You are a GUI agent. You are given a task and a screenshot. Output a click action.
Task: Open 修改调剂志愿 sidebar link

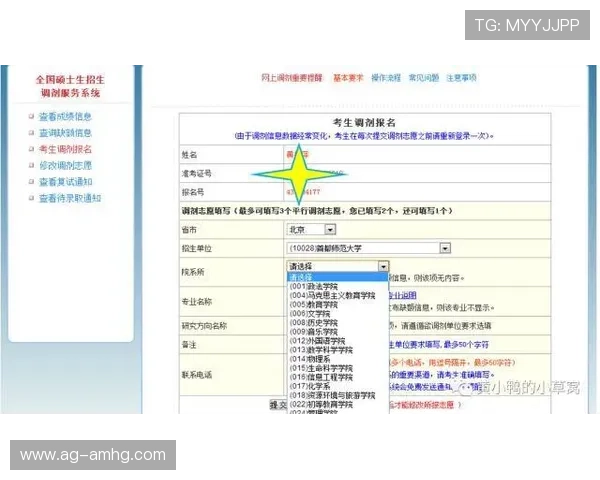coord(65,165)
